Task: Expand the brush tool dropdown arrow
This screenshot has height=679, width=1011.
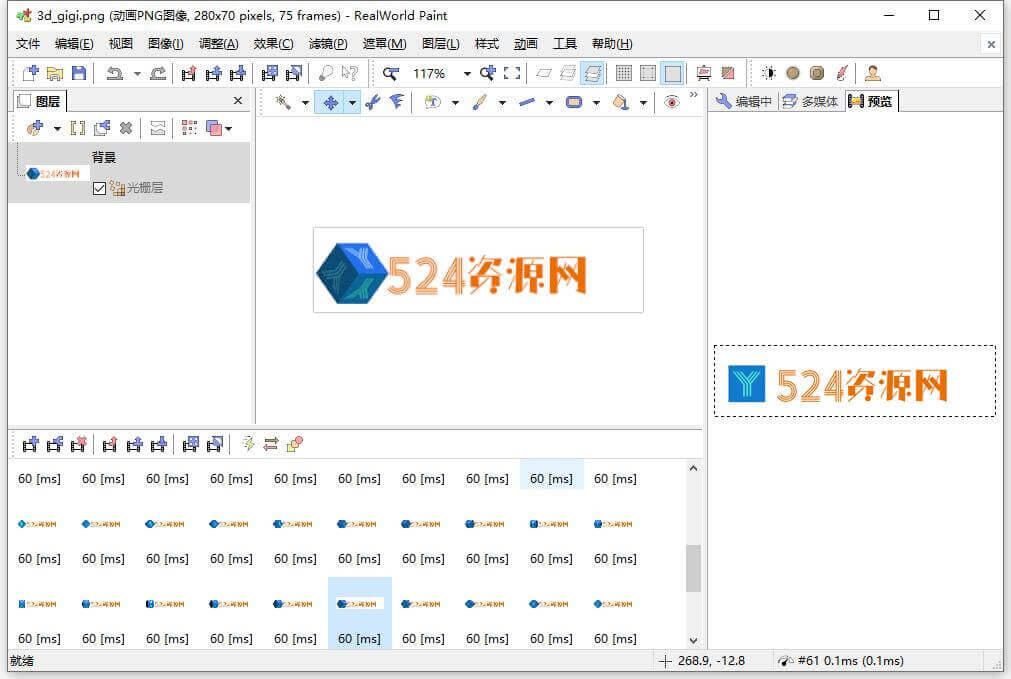Action: (502, 103)
